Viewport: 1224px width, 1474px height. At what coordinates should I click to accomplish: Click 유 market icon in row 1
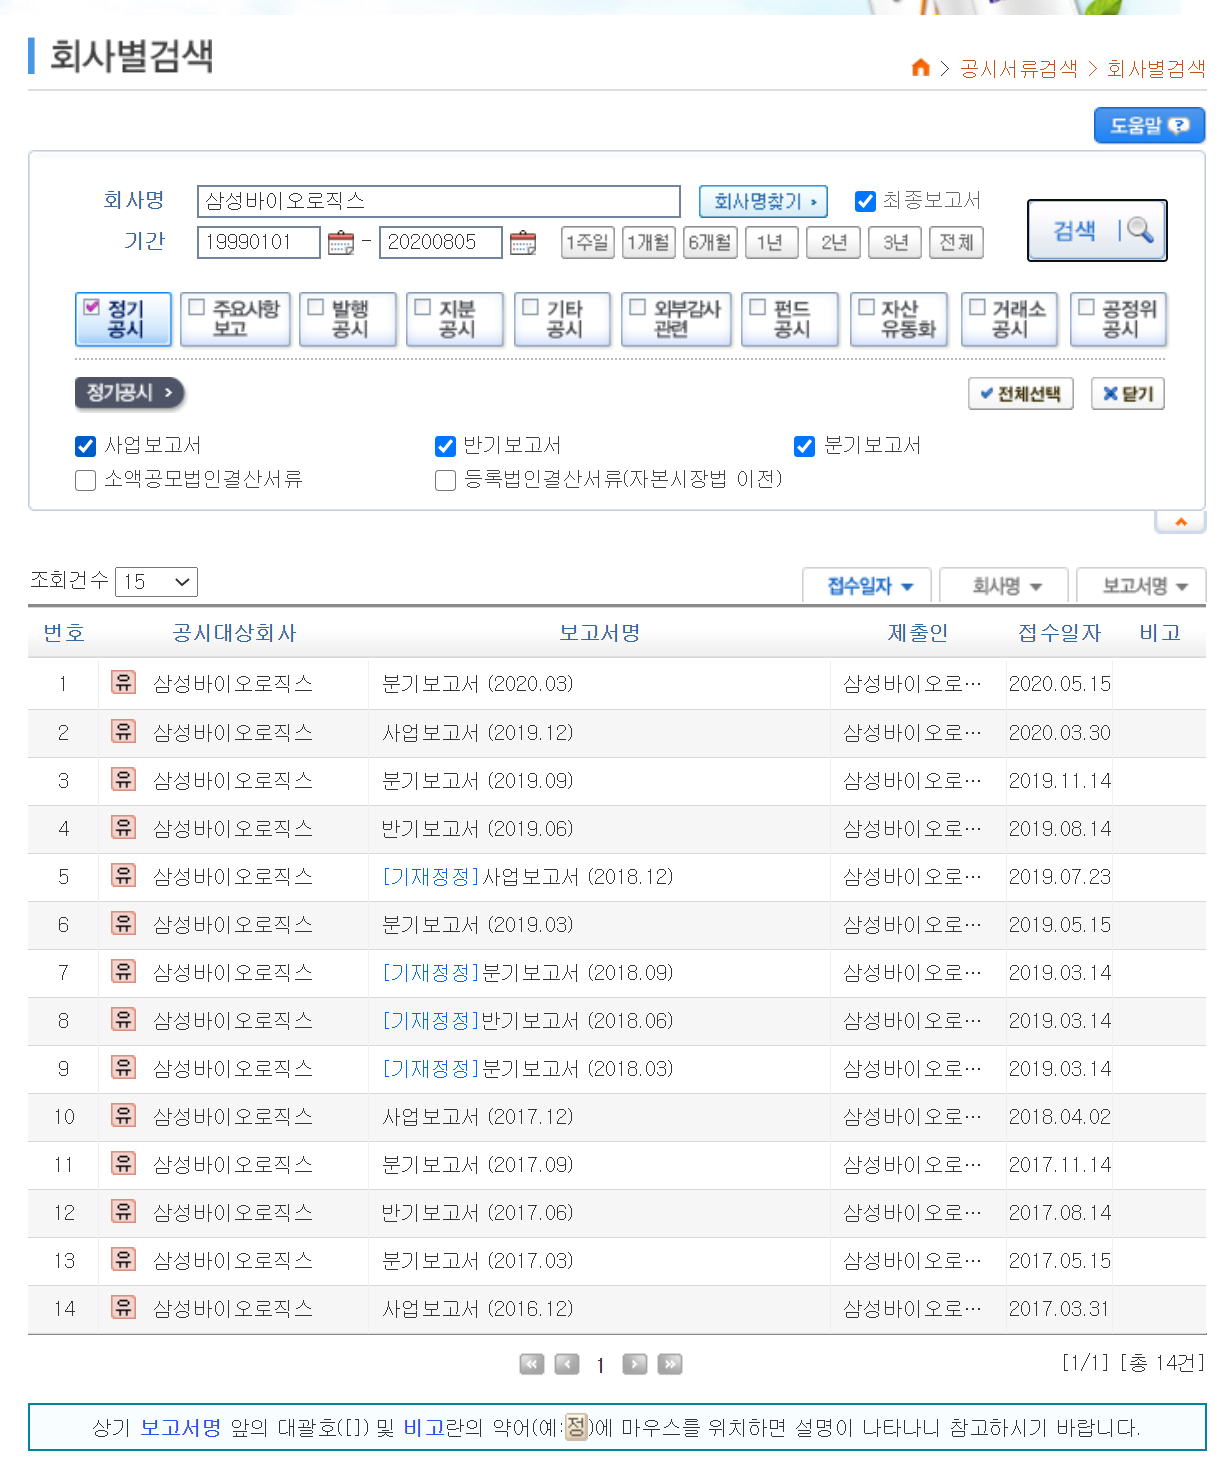pyautogui.click(x=123, y=683)
